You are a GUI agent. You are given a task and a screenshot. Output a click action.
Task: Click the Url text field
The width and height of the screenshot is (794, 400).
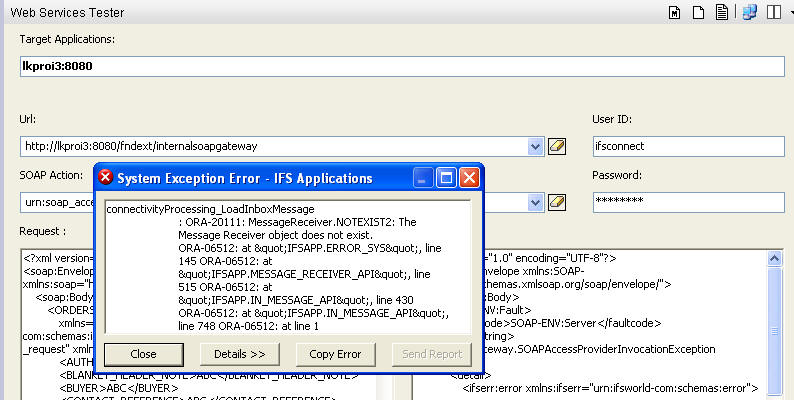pos(273,146)
